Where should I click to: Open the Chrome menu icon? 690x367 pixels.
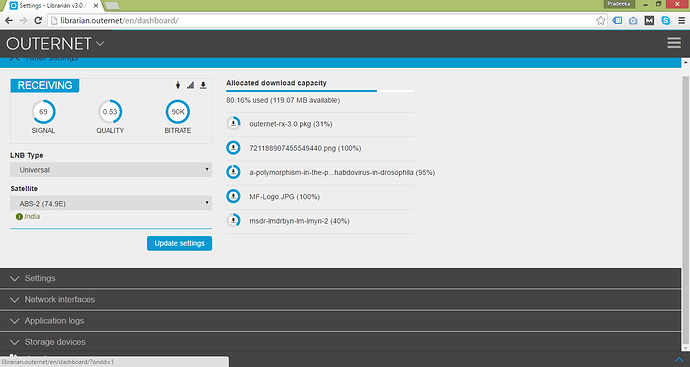[x=681, y=20]
